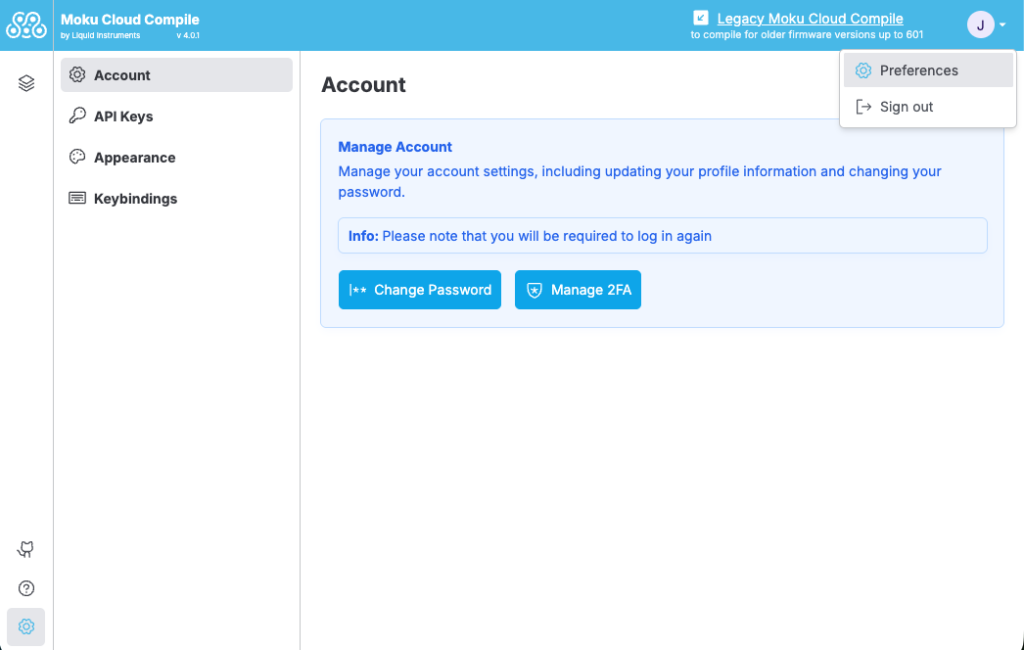Click the user avatar labeled J
This screenshot has width=1024, height=650.
[x=980, y=25]
